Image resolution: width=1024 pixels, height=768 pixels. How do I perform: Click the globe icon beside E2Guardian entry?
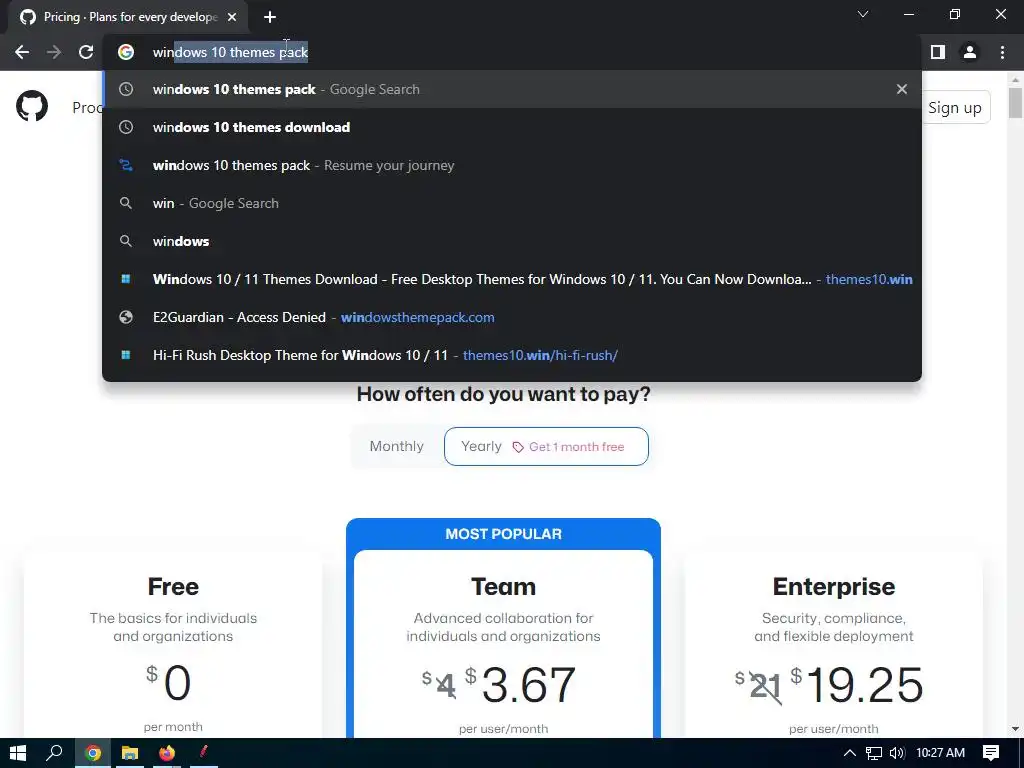(x=126, y=317)
